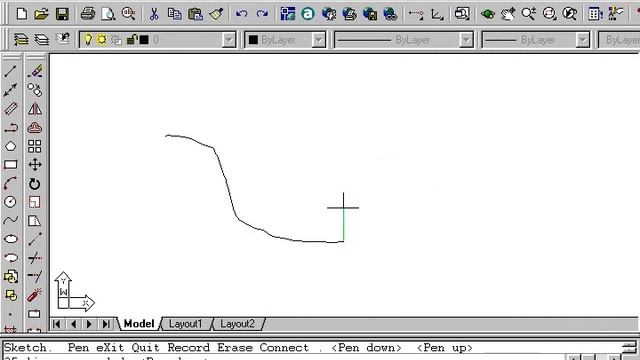Click the Insert Hyperlink icon

point(391,14)
